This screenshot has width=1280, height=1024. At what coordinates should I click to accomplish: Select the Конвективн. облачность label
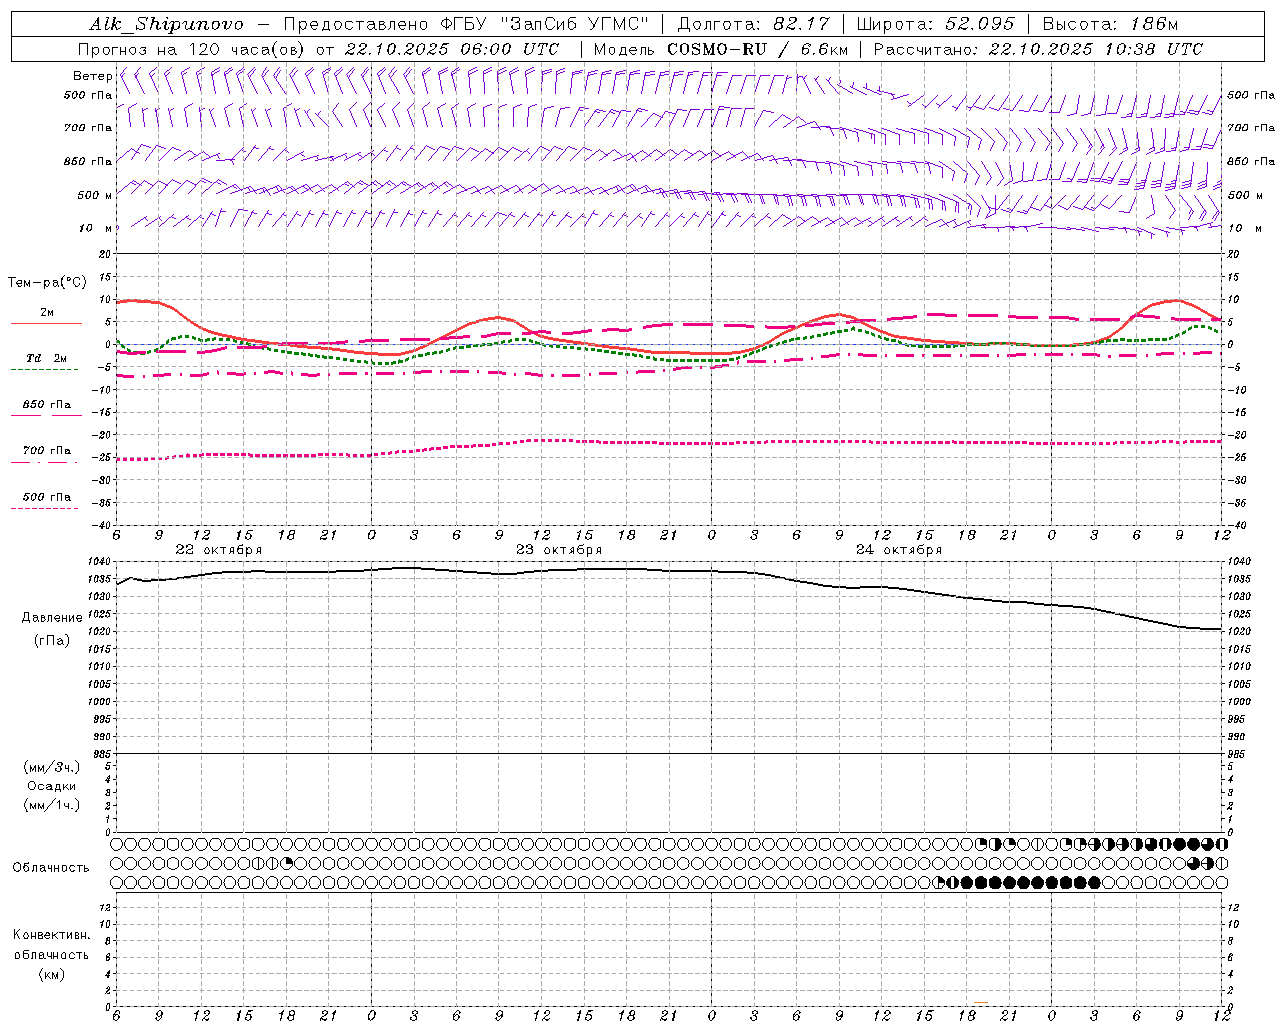tap(51, 945)
